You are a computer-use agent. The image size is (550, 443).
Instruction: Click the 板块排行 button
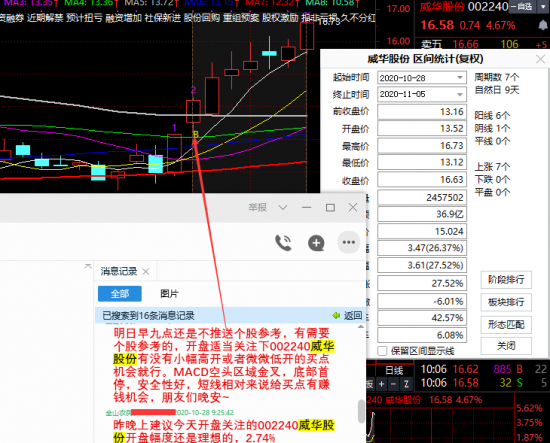(506, 302)
